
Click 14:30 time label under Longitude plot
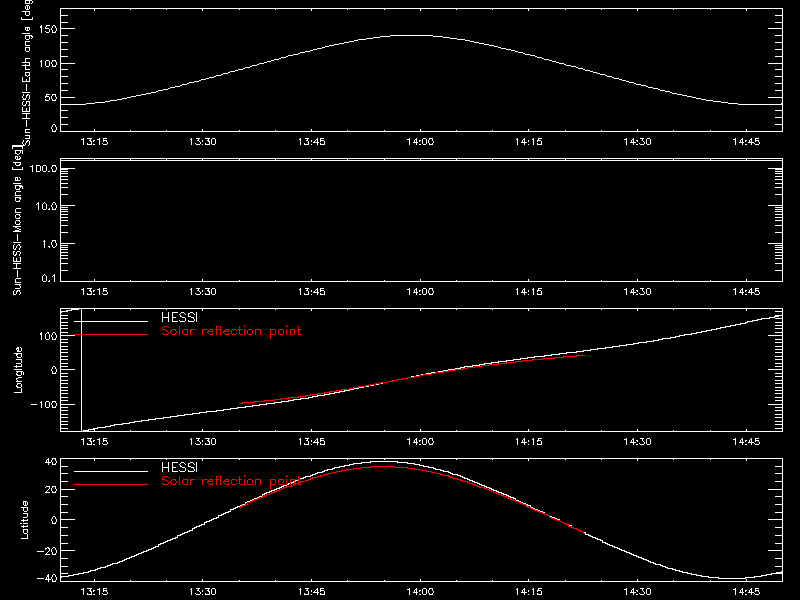tap(637, 442)
